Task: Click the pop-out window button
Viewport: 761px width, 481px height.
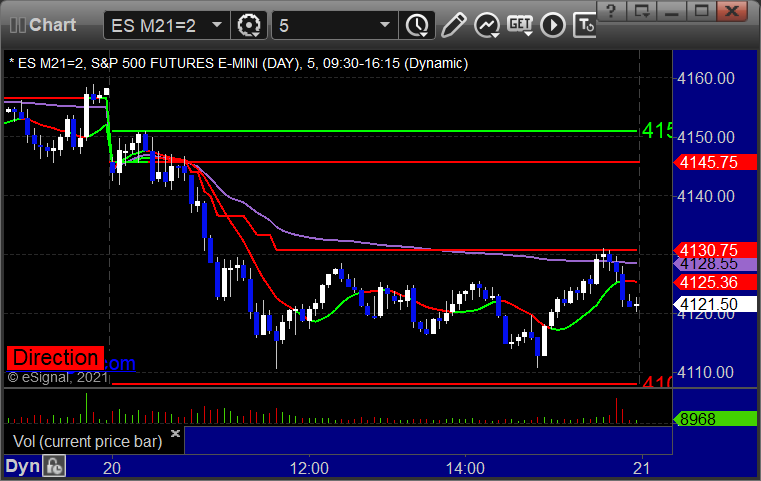Action: point(641,11)
